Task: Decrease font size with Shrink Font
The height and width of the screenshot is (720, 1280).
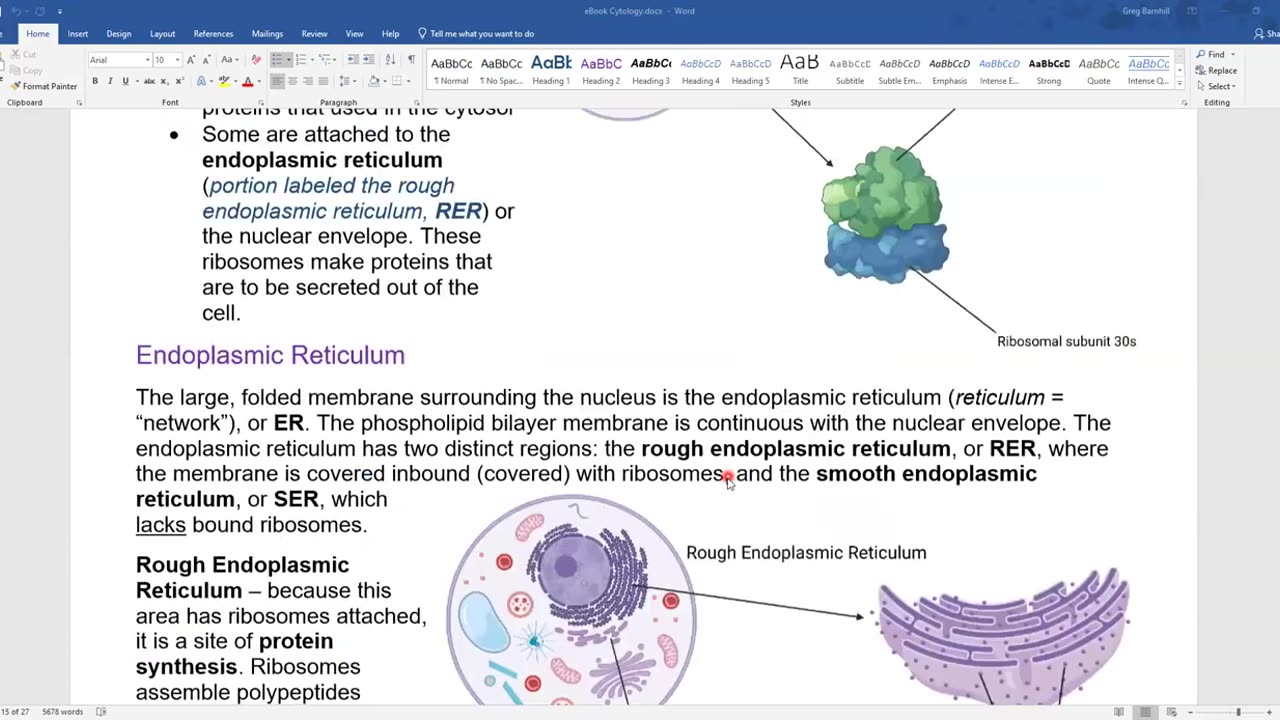Action: [207, 60]
